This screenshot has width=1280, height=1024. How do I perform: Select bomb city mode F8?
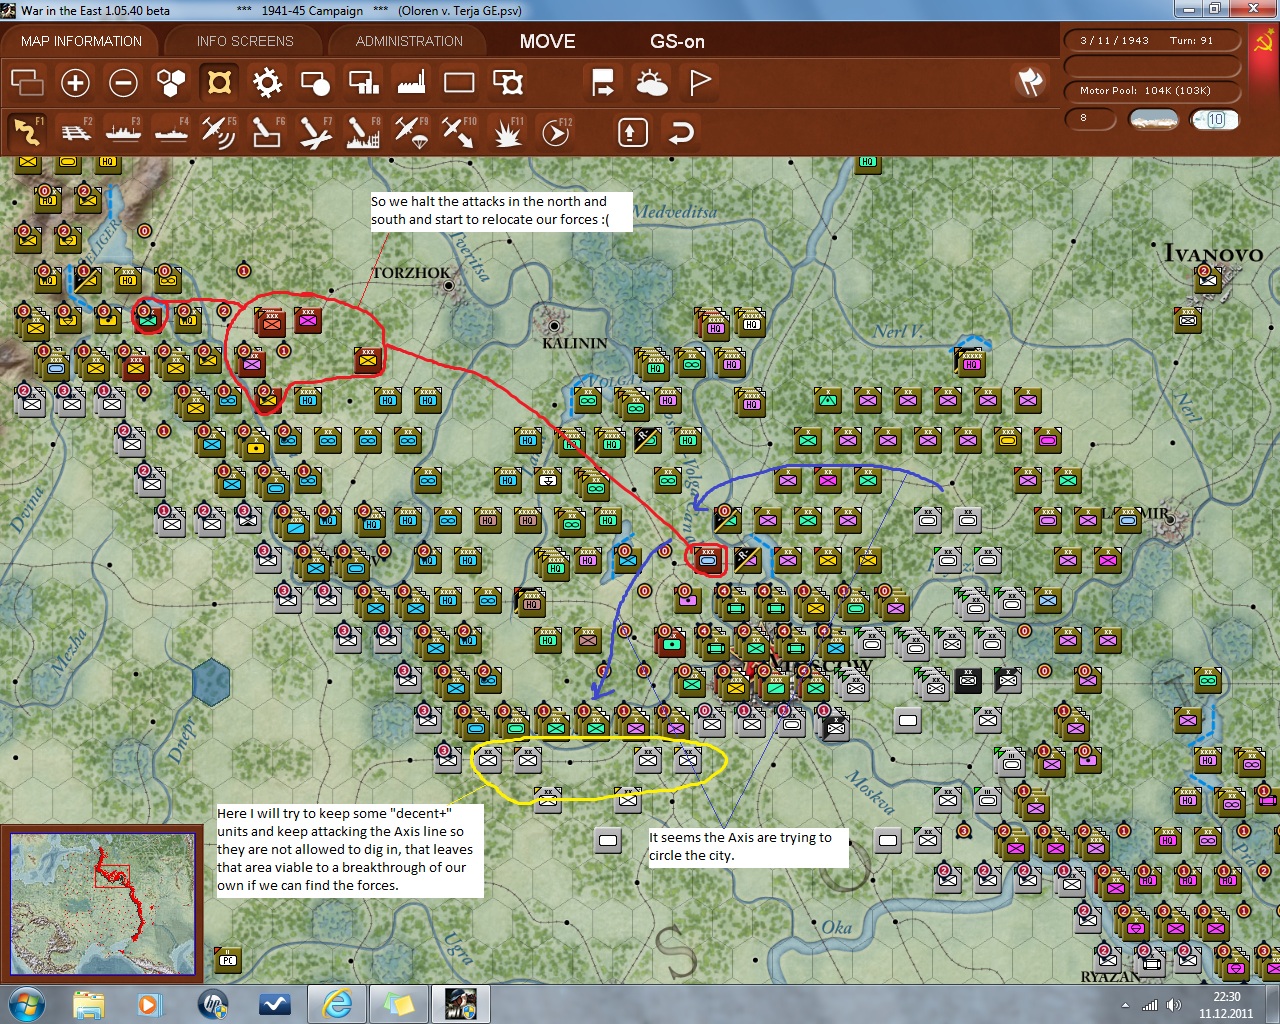pyautogui.click(x=363, y=132)
